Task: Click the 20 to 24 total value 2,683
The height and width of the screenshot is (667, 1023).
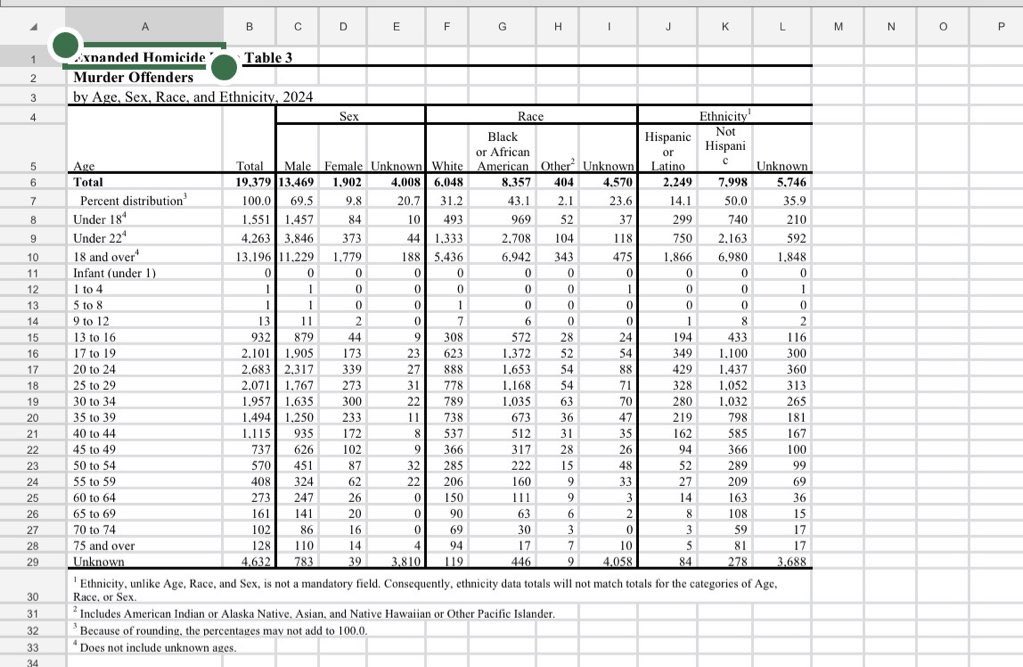Action: (256, 369)
